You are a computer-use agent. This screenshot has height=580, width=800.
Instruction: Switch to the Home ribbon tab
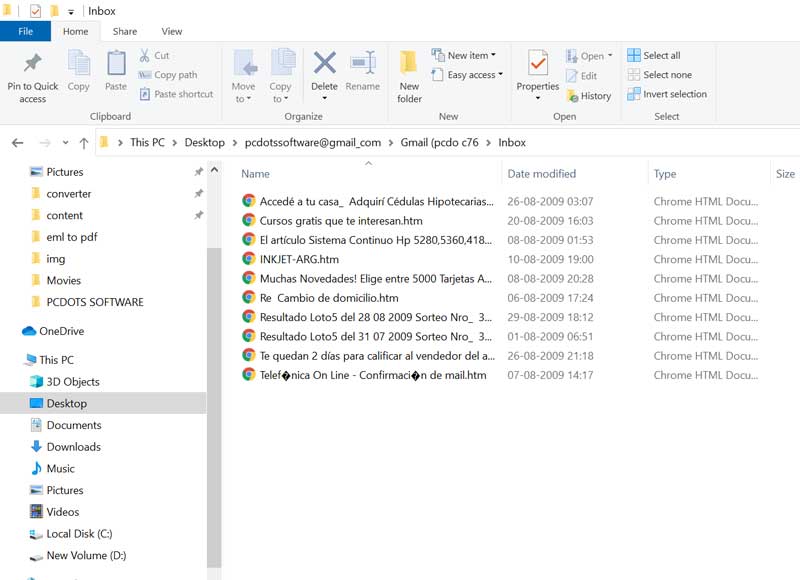[76, 31]
